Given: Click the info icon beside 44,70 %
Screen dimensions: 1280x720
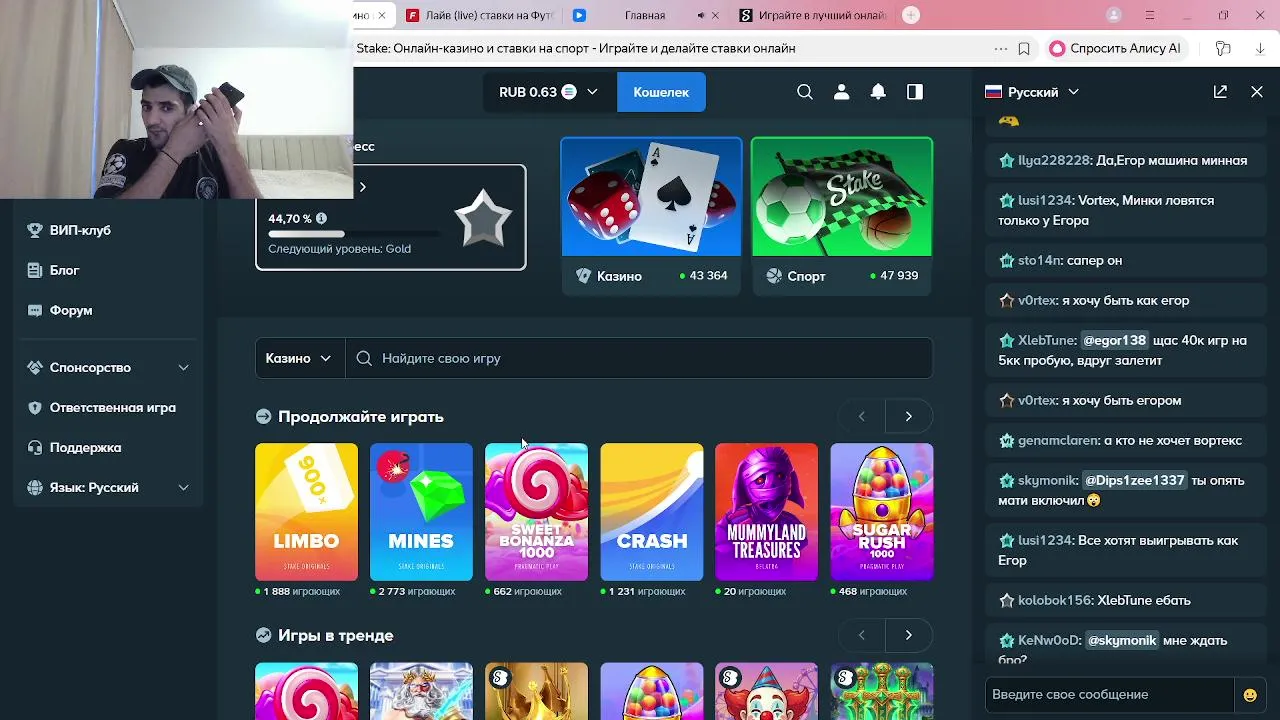Looking at the screenshot, I should 321,218.
